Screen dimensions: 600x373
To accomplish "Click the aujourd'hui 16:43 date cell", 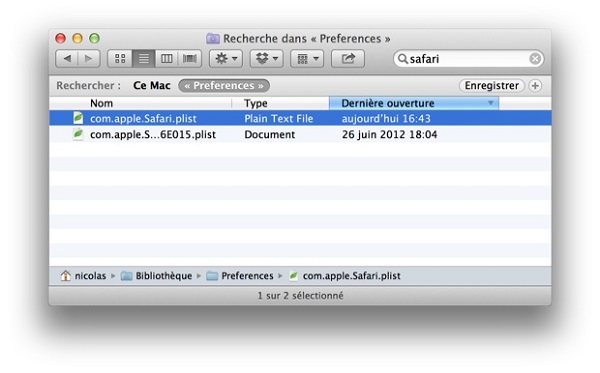I will [386, 119].
